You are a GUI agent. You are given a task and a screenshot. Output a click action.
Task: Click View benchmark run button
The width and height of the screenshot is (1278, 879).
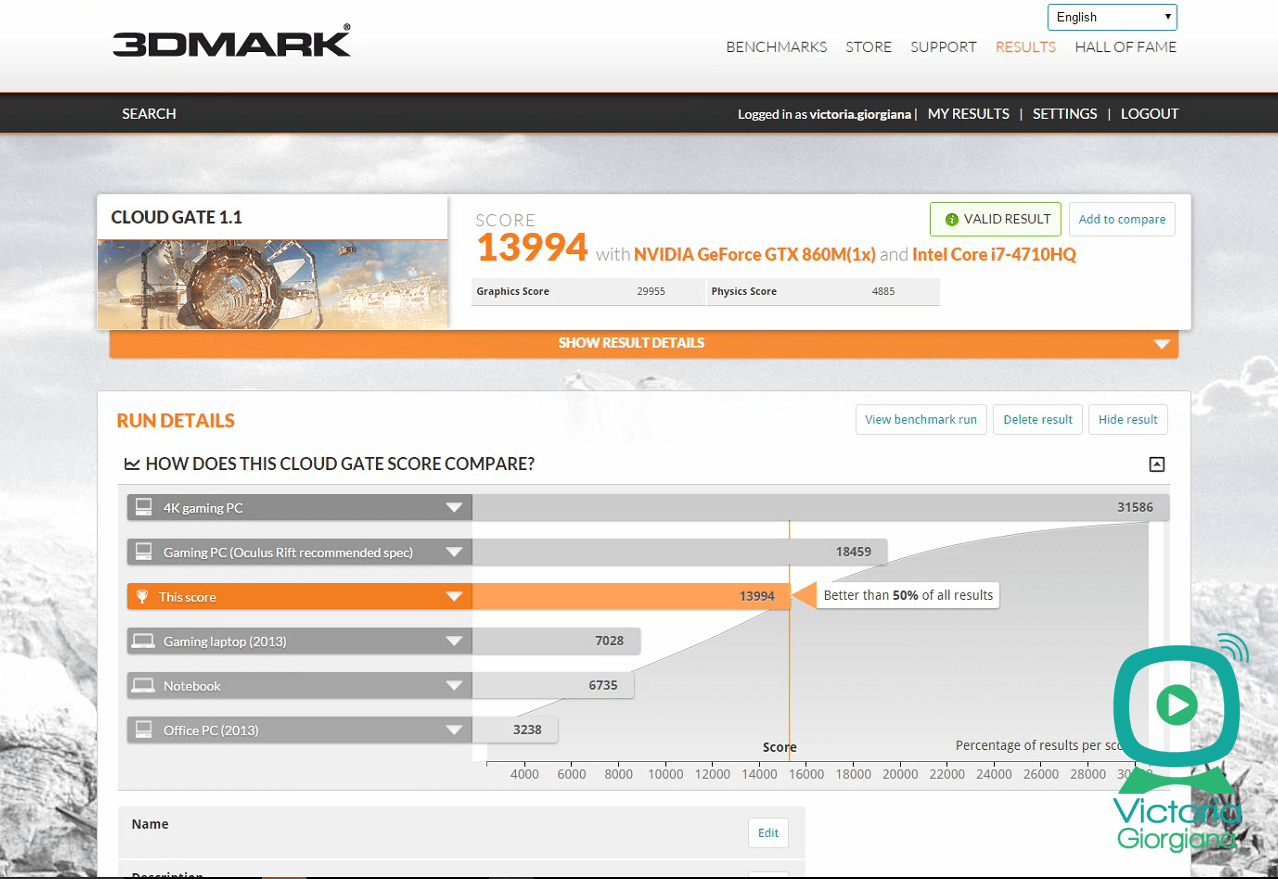[921, 419]
